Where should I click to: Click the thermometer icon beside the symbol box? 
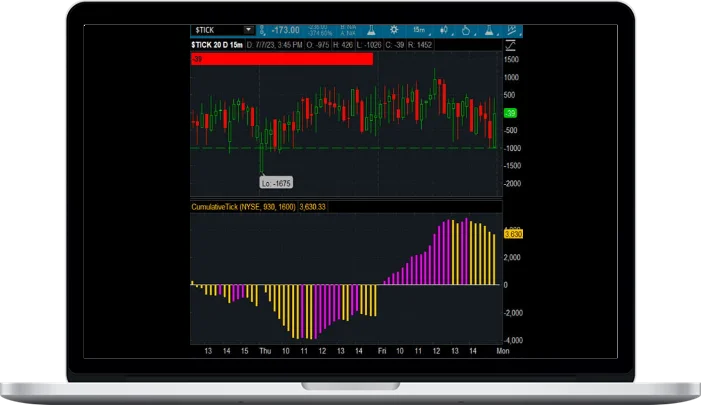coord(260,31)
